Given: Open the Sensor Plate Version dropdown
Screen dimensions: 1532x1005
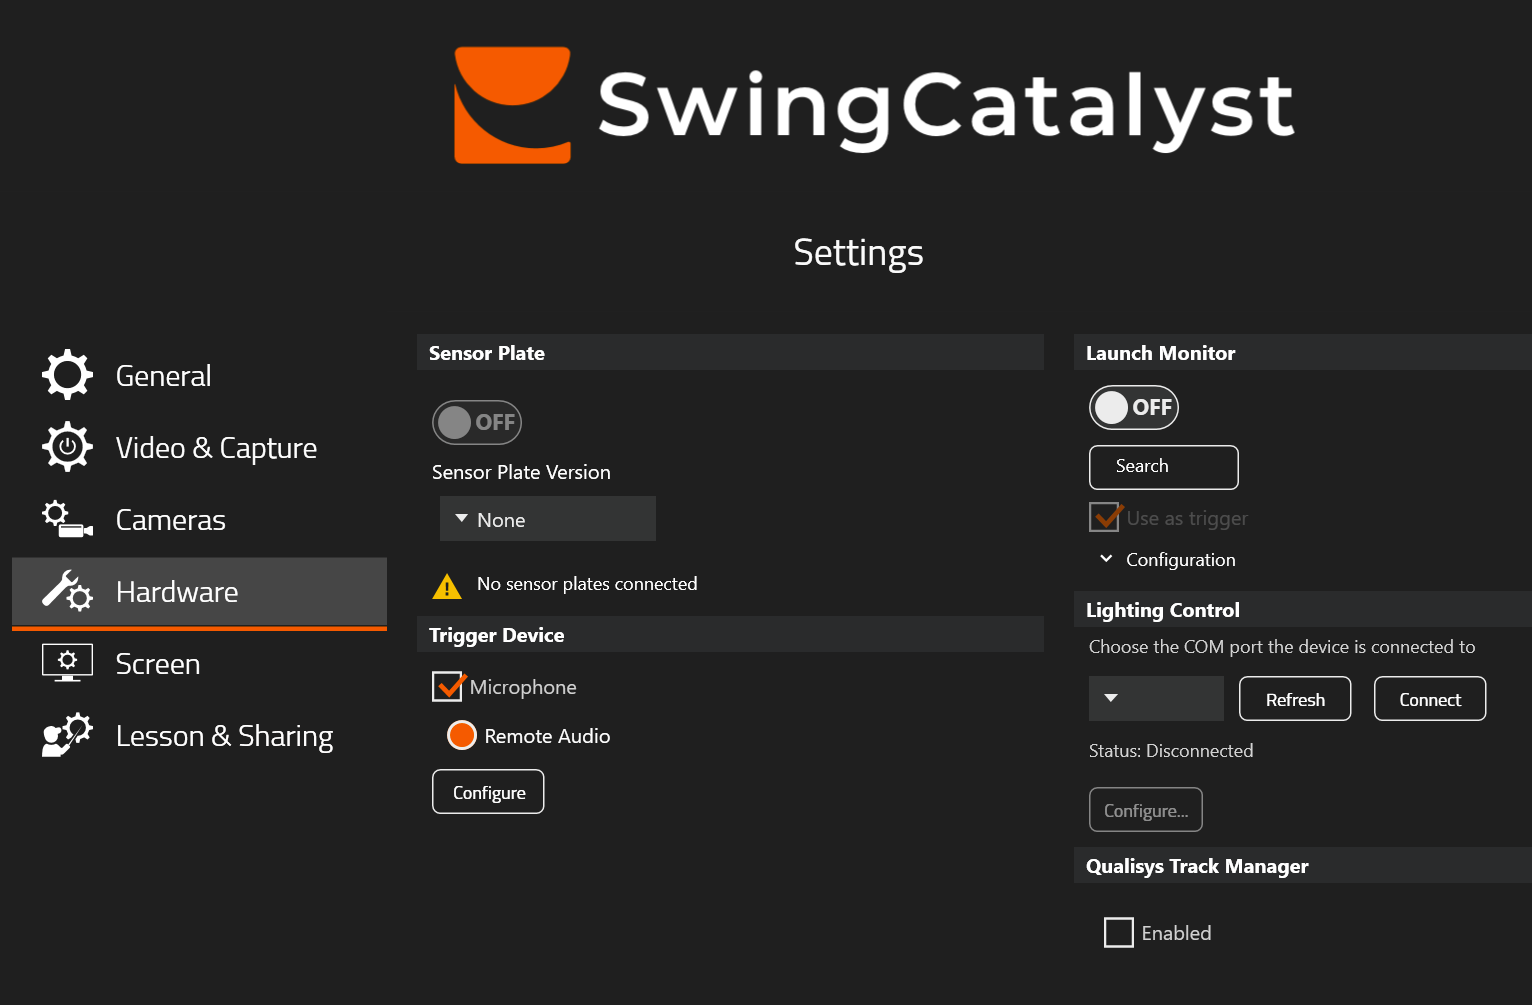Looking at the screenshot, I should coord(547,518).
